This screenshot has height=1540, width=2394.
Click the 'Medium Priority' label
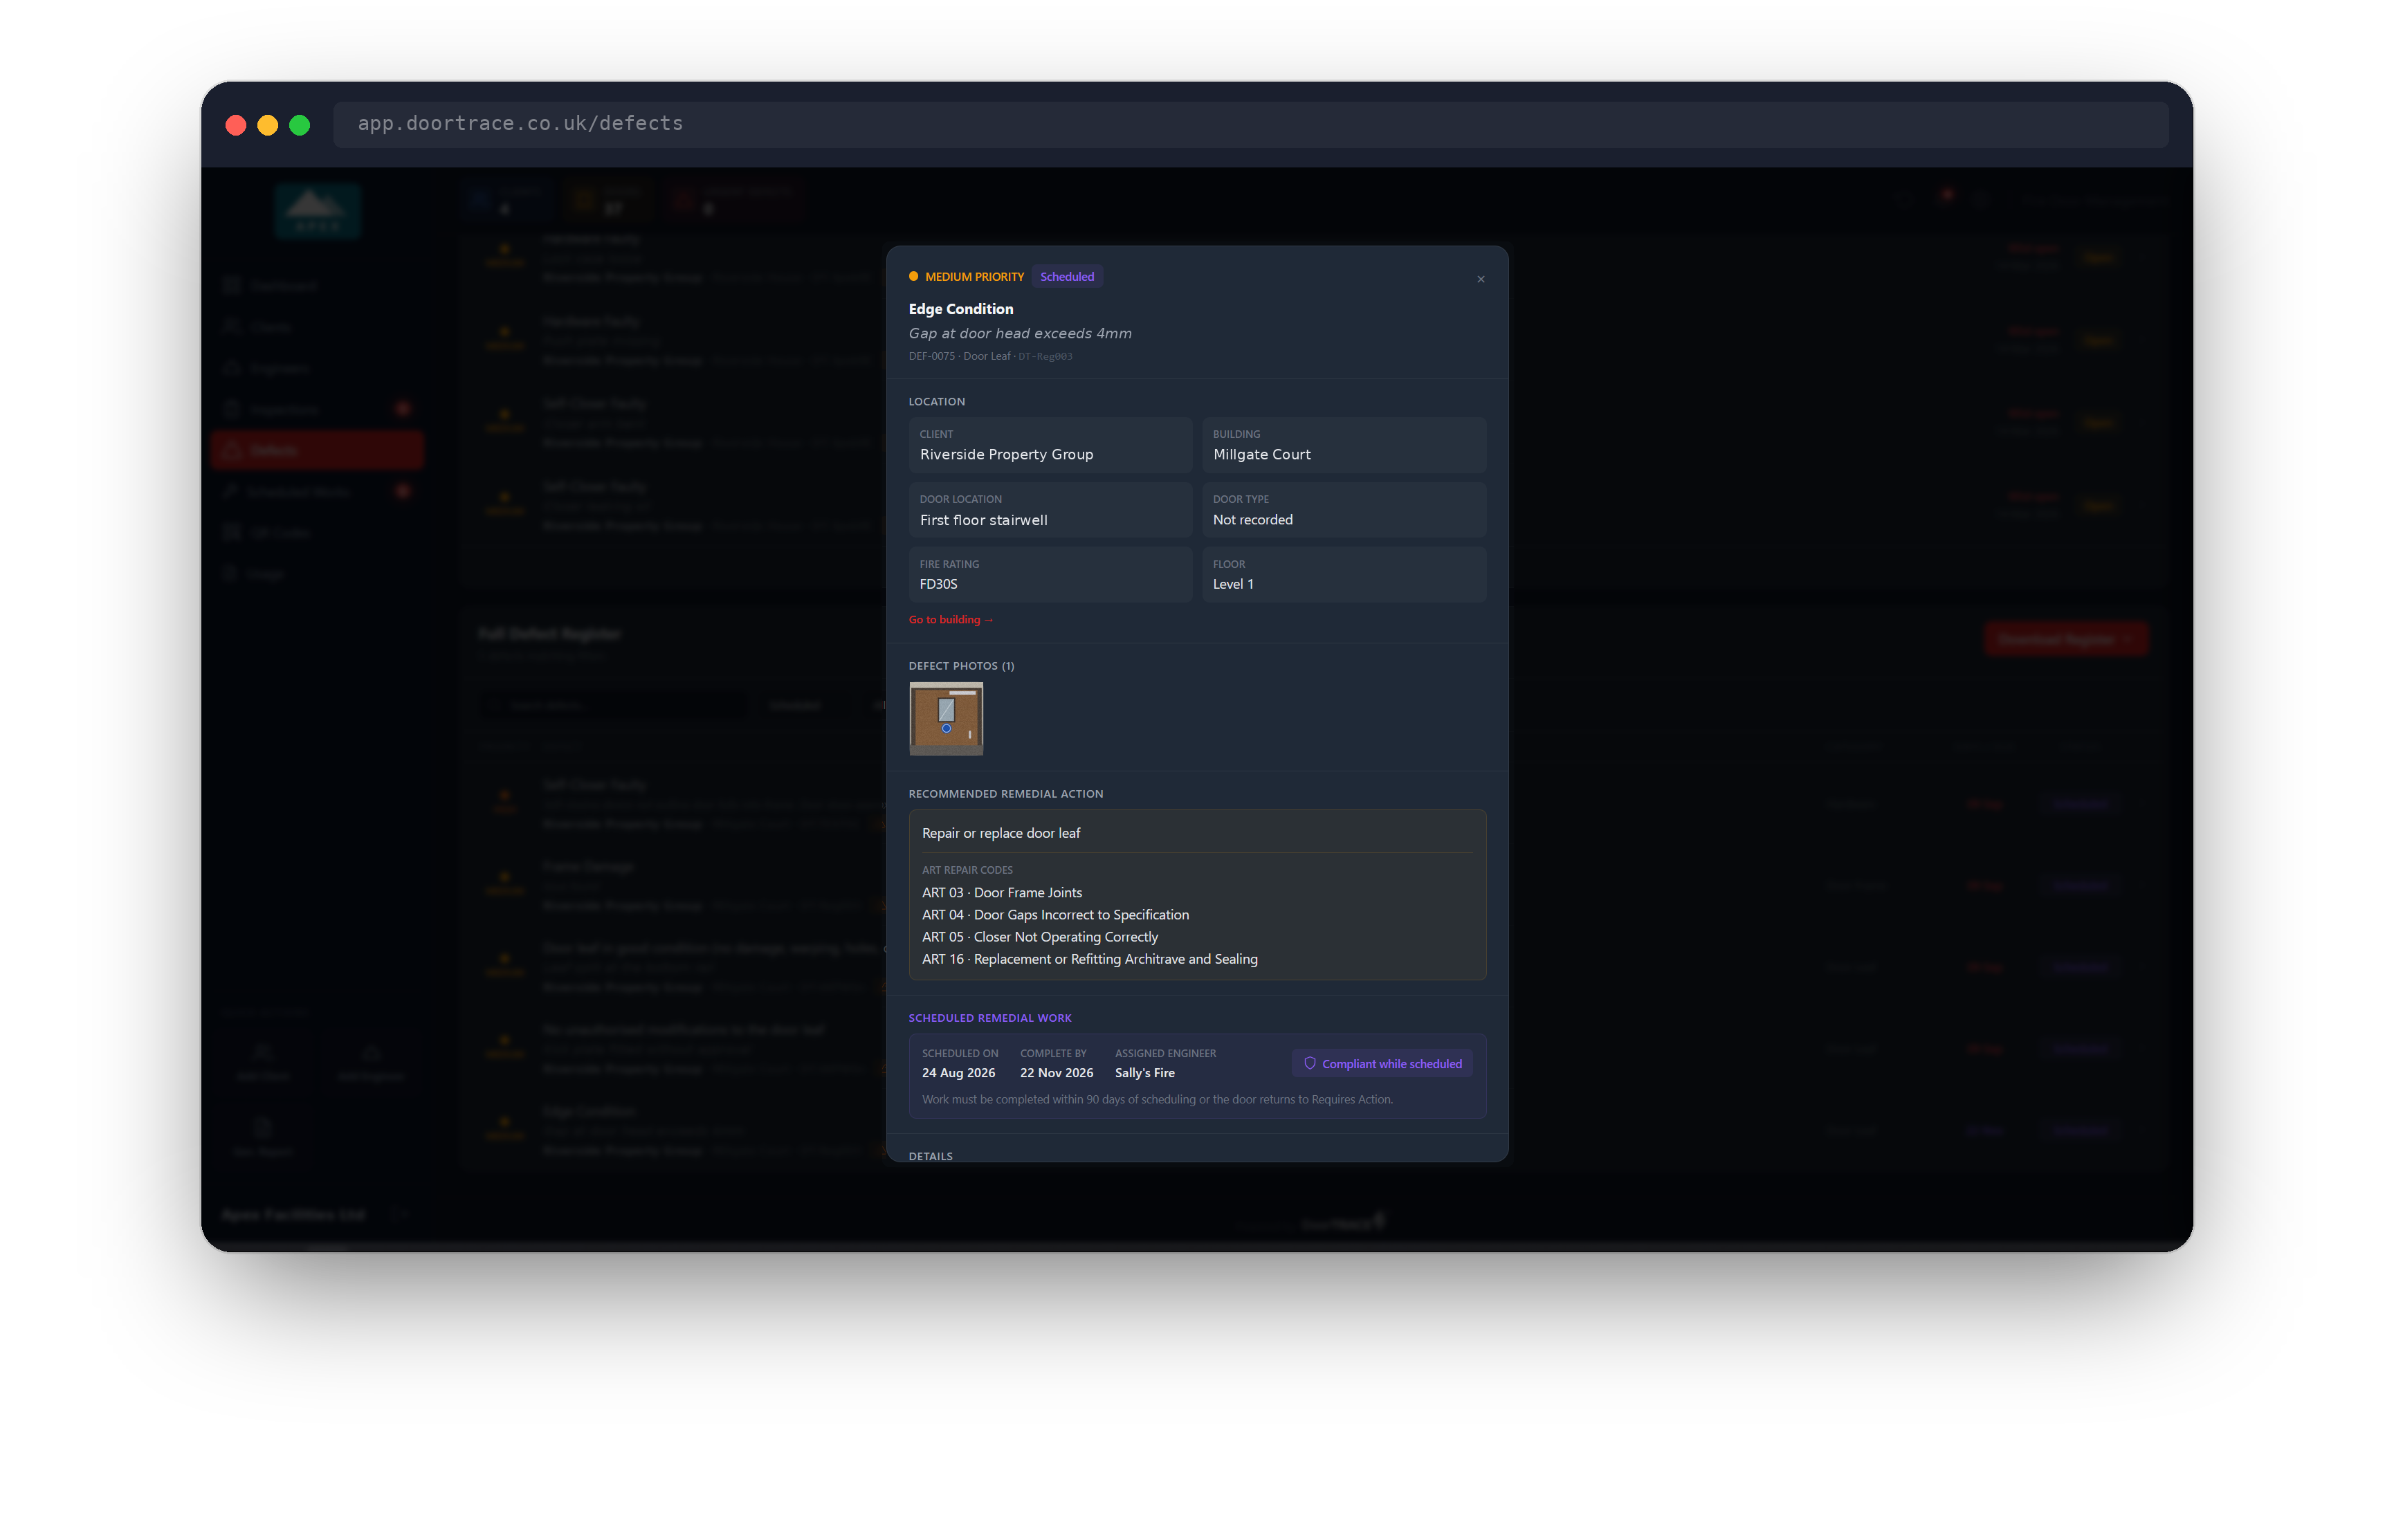974,277
